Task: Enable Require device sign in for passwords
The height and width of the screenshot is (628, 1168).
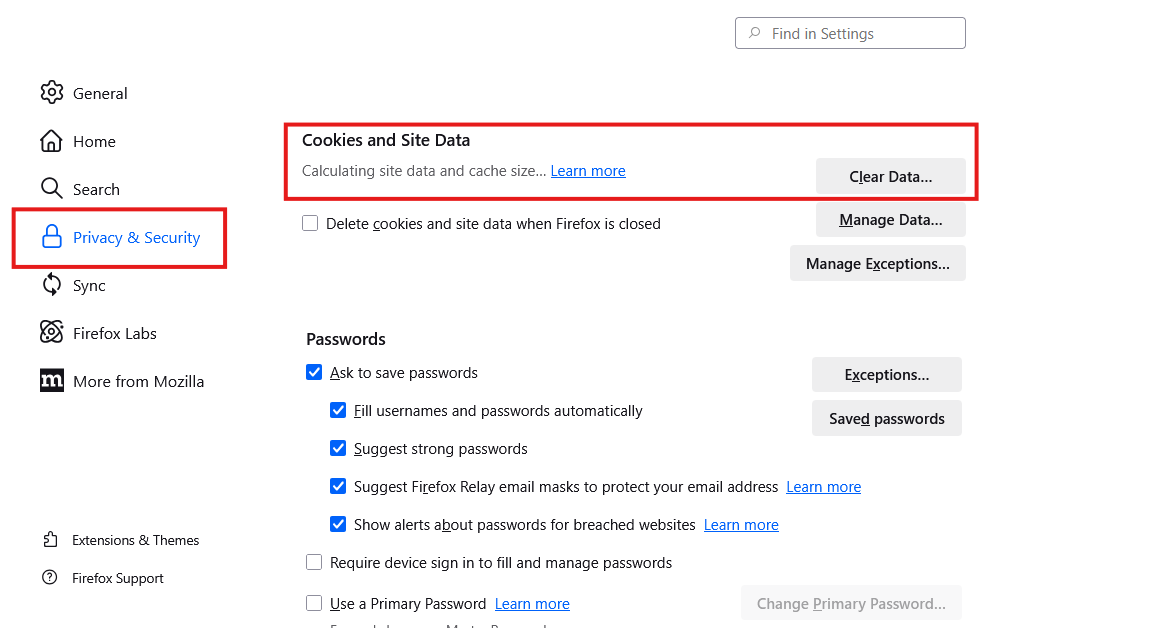Action: coord(314,562)
